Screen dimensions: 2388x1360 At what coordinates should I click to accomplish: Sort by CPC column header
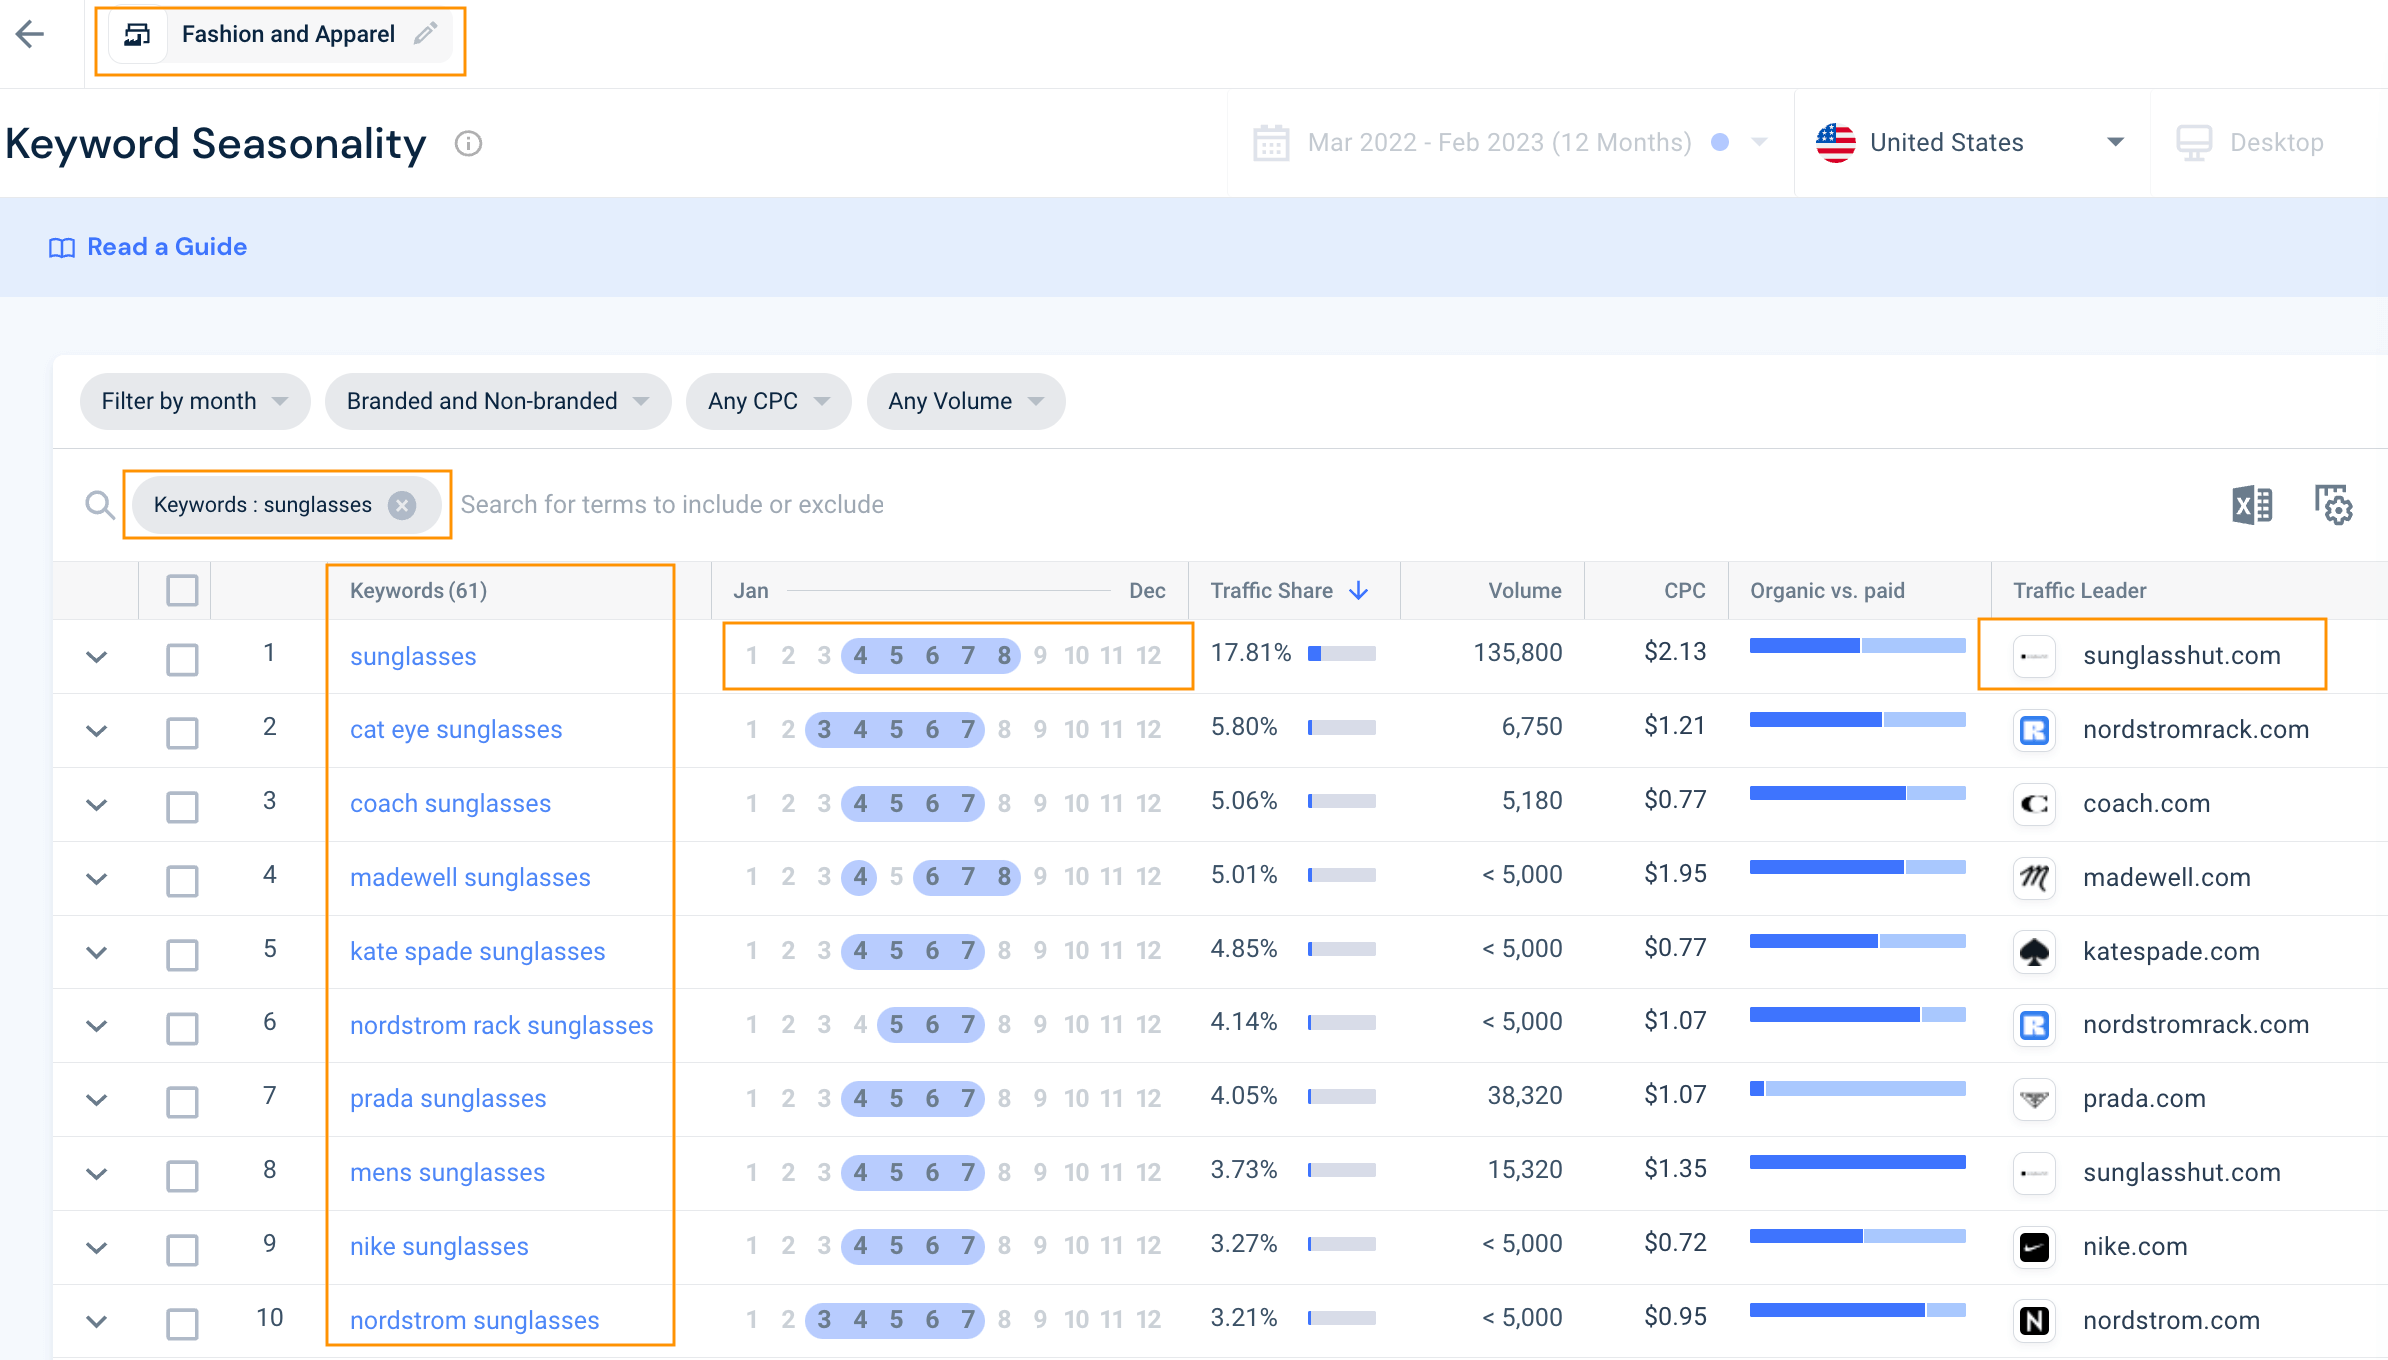1684,591
